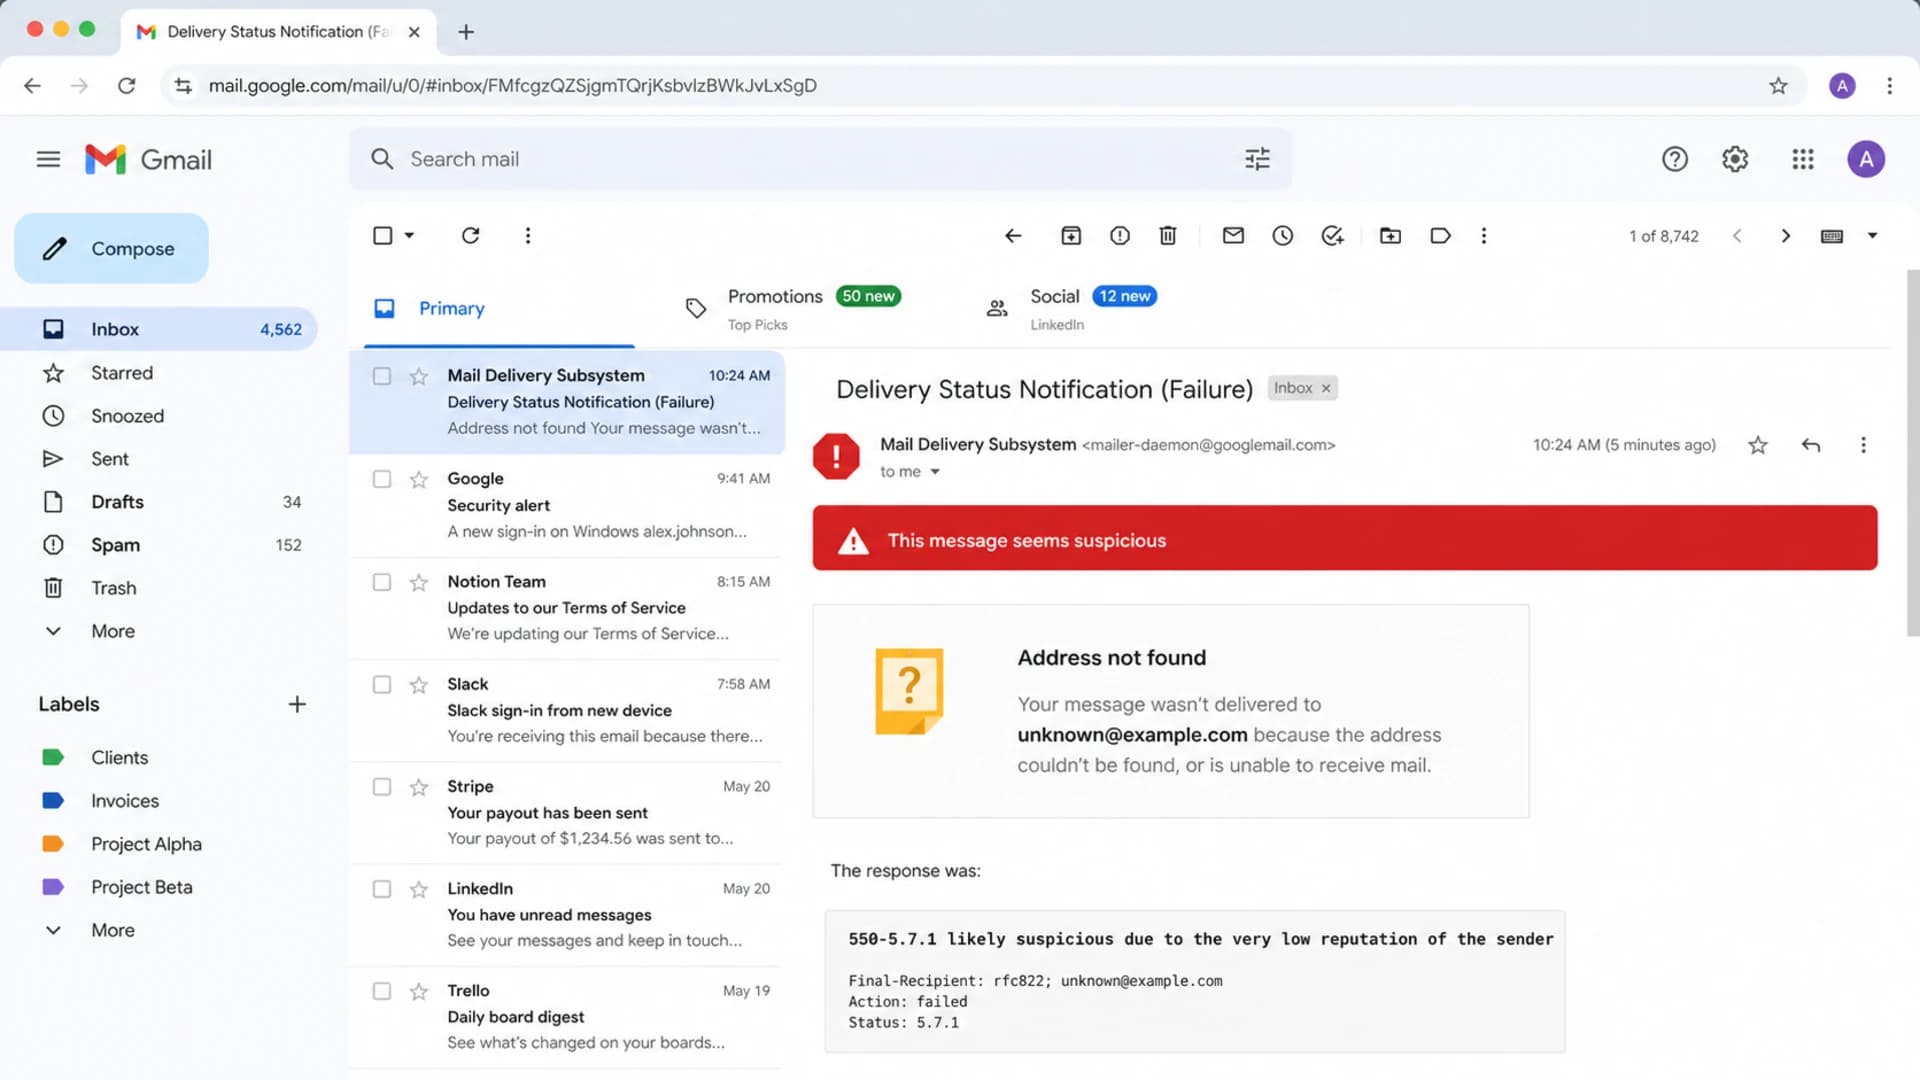The height and width of the screenshot is (1080, 1920).
Task: Open a new browser tab
Action: tap(466, 32)
